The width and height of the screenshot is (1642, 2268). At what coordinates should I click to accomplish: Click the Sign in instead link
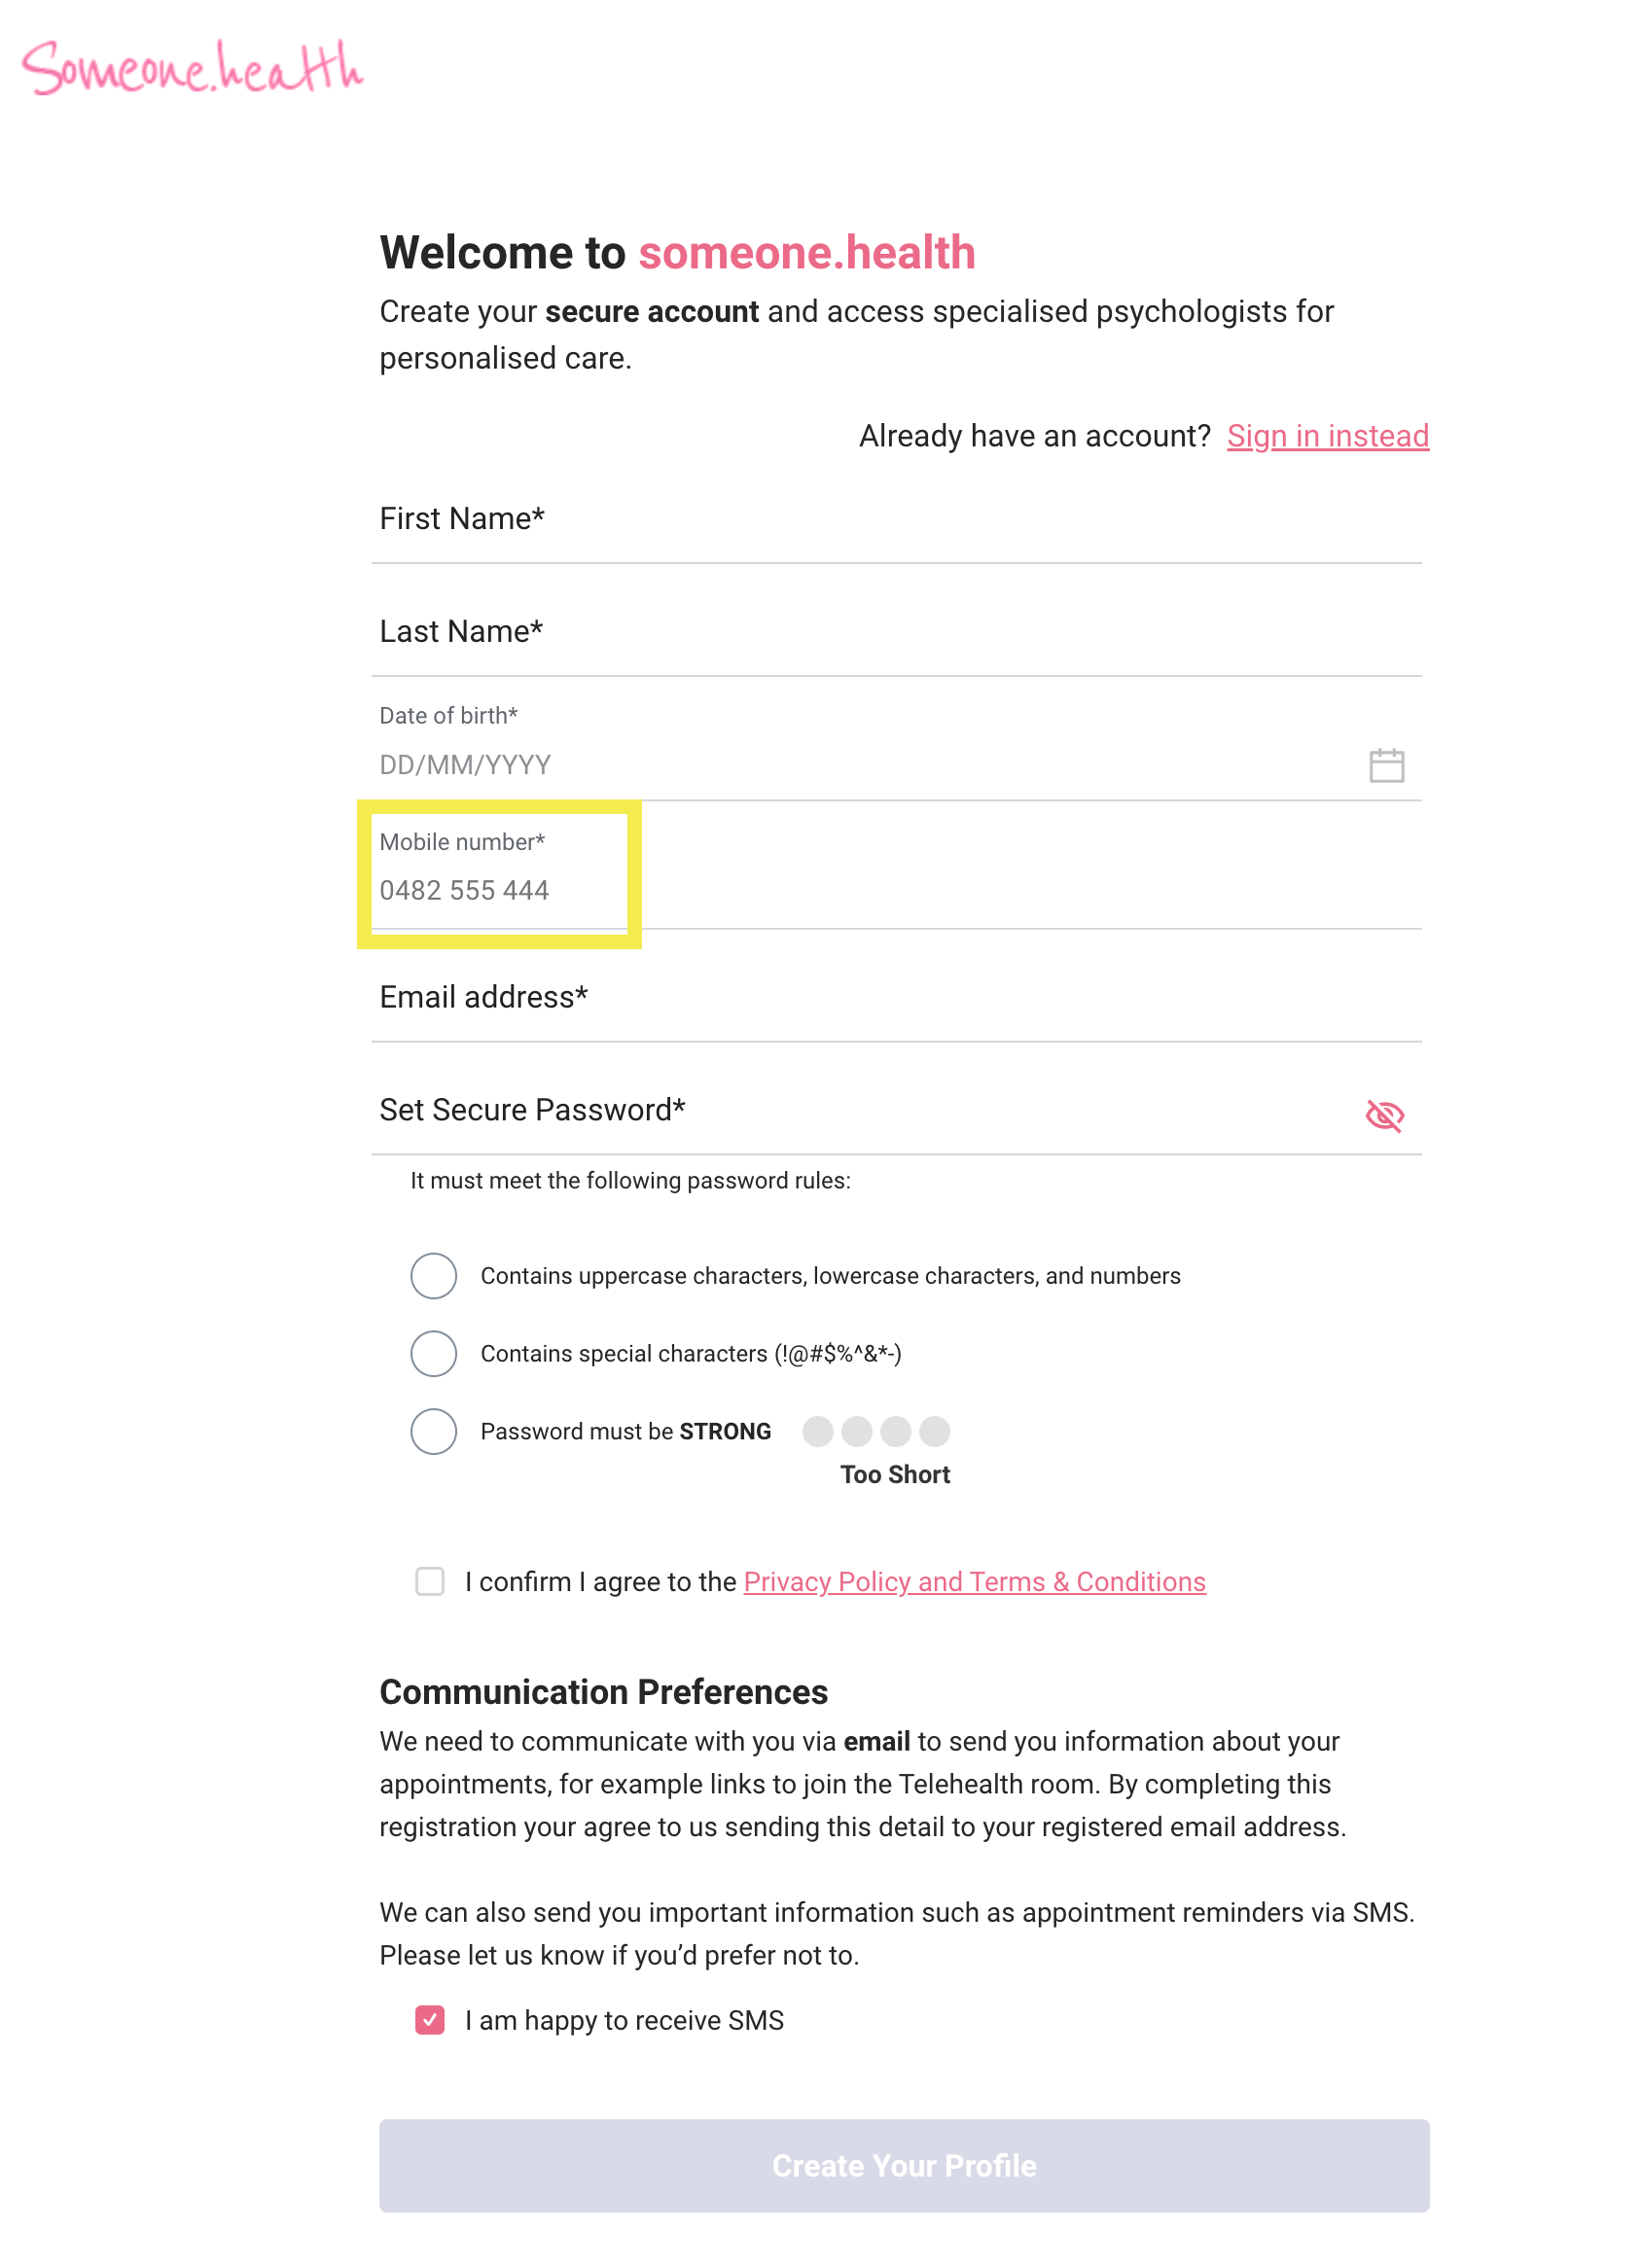pos(1328,436)
